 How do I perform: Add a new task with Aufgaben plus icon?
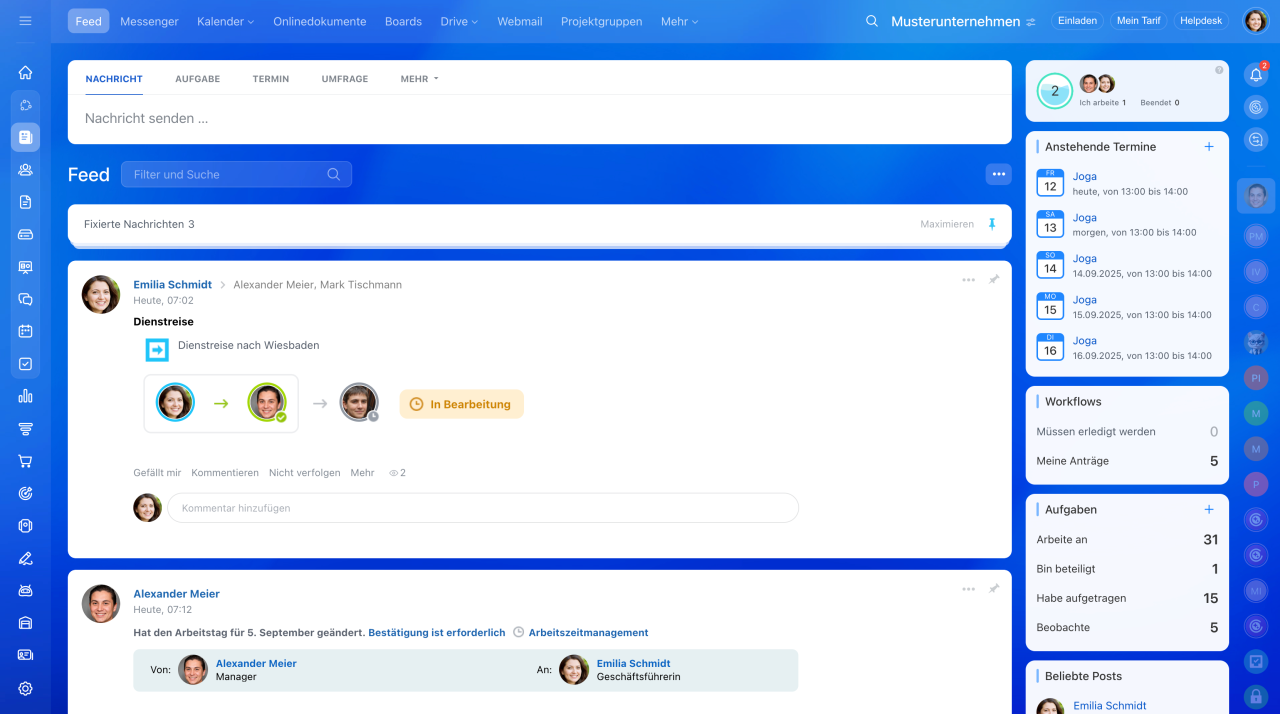[x=1209, y=509]
